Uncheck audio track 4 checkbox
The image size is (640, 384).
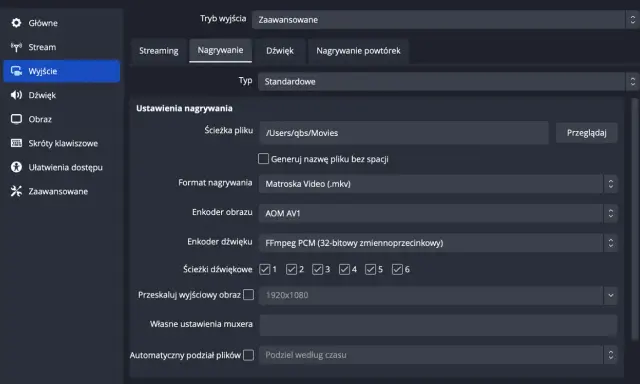coord(344,269)
